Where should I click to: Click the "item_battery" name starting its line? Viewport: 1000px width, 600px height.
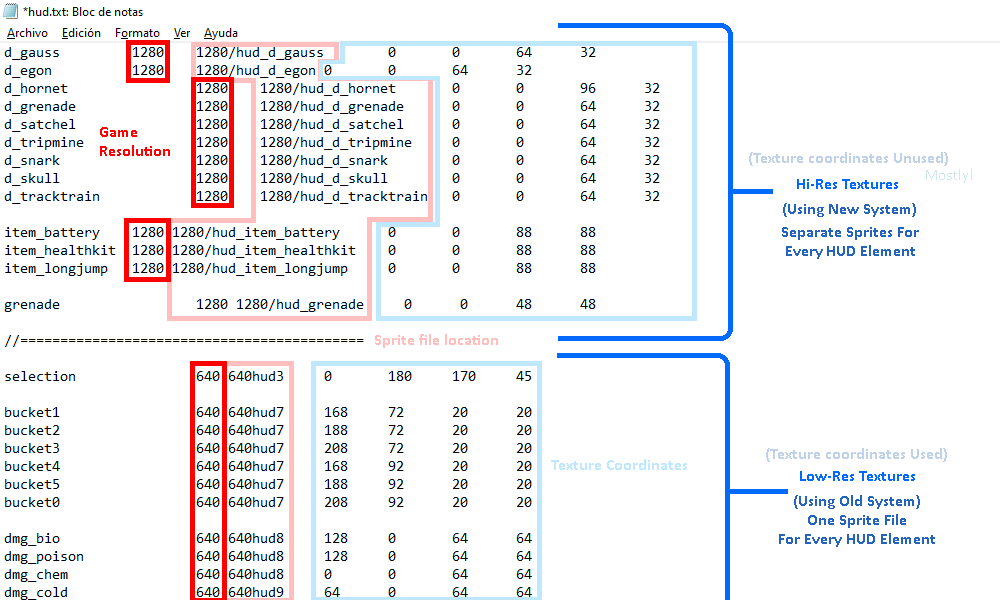pyautogui.click(x=52, y=233)
